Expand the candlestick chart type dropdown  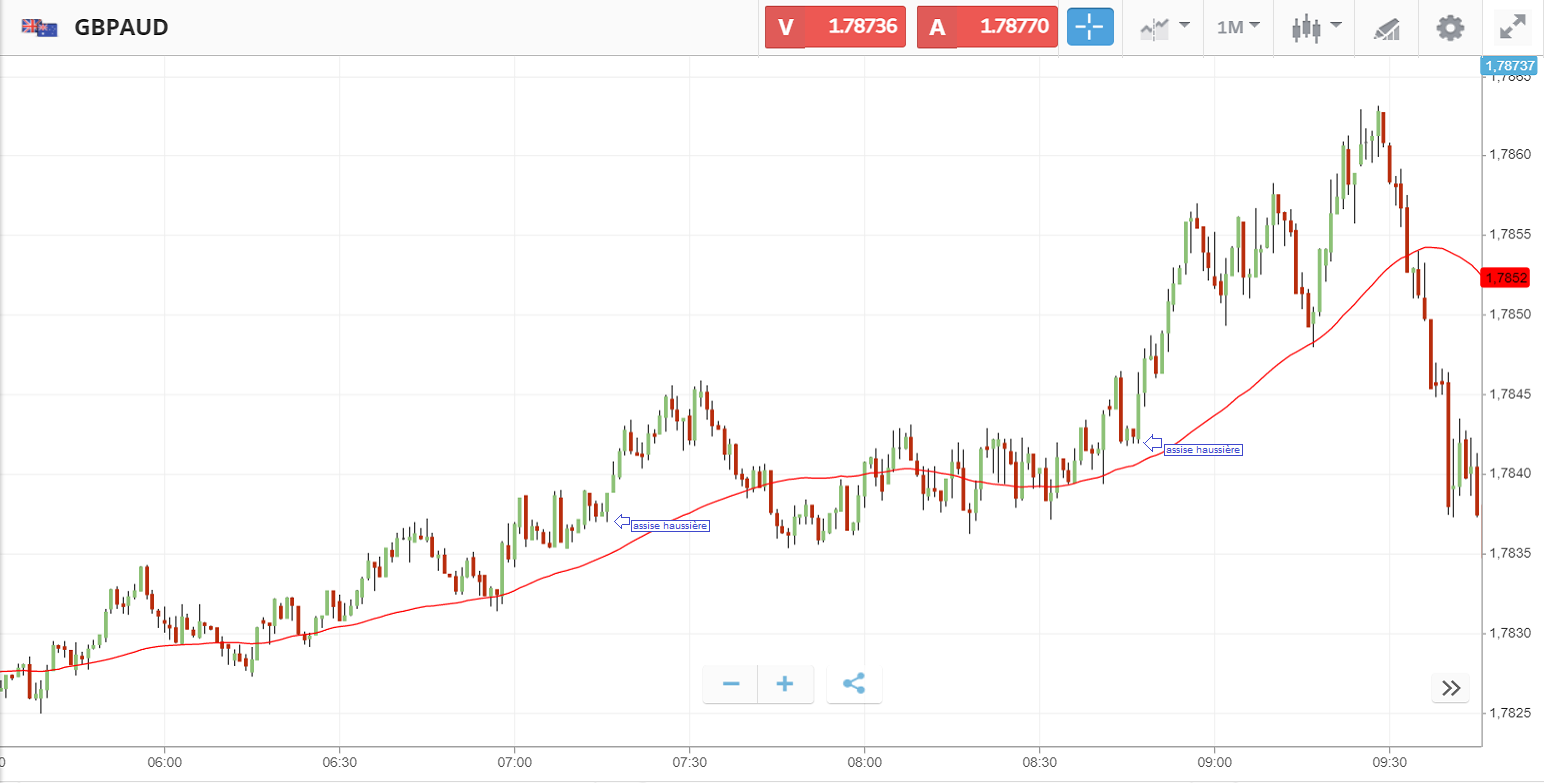click(1313, 27)
